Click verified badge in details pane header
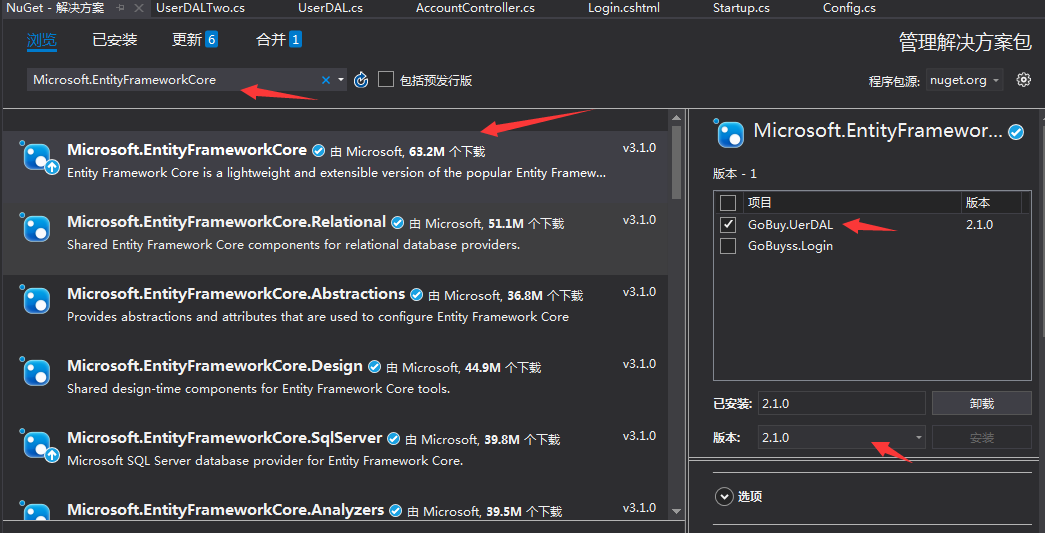The width and height of the screenshot is (1045, 533). point(1016,132)
